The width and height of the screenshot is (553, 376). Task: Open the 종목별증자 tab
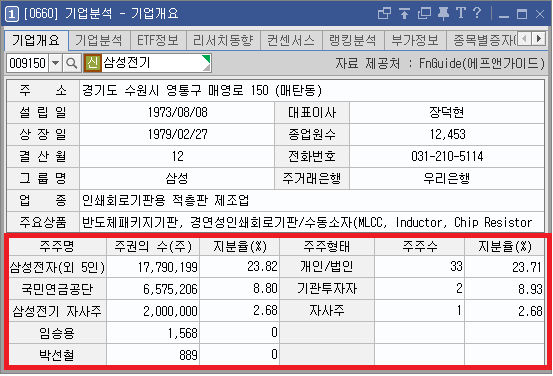[x=482, y=40]
